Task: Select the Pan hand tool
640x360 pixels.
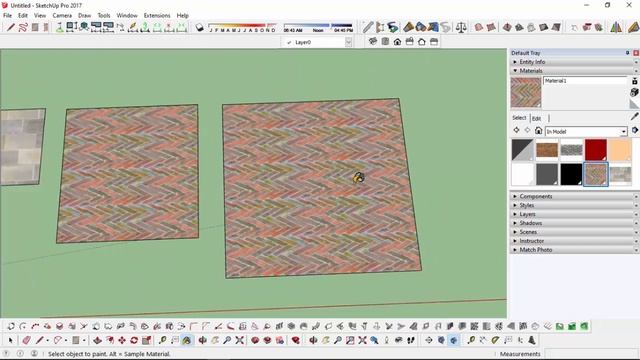Action: (215, 340)
